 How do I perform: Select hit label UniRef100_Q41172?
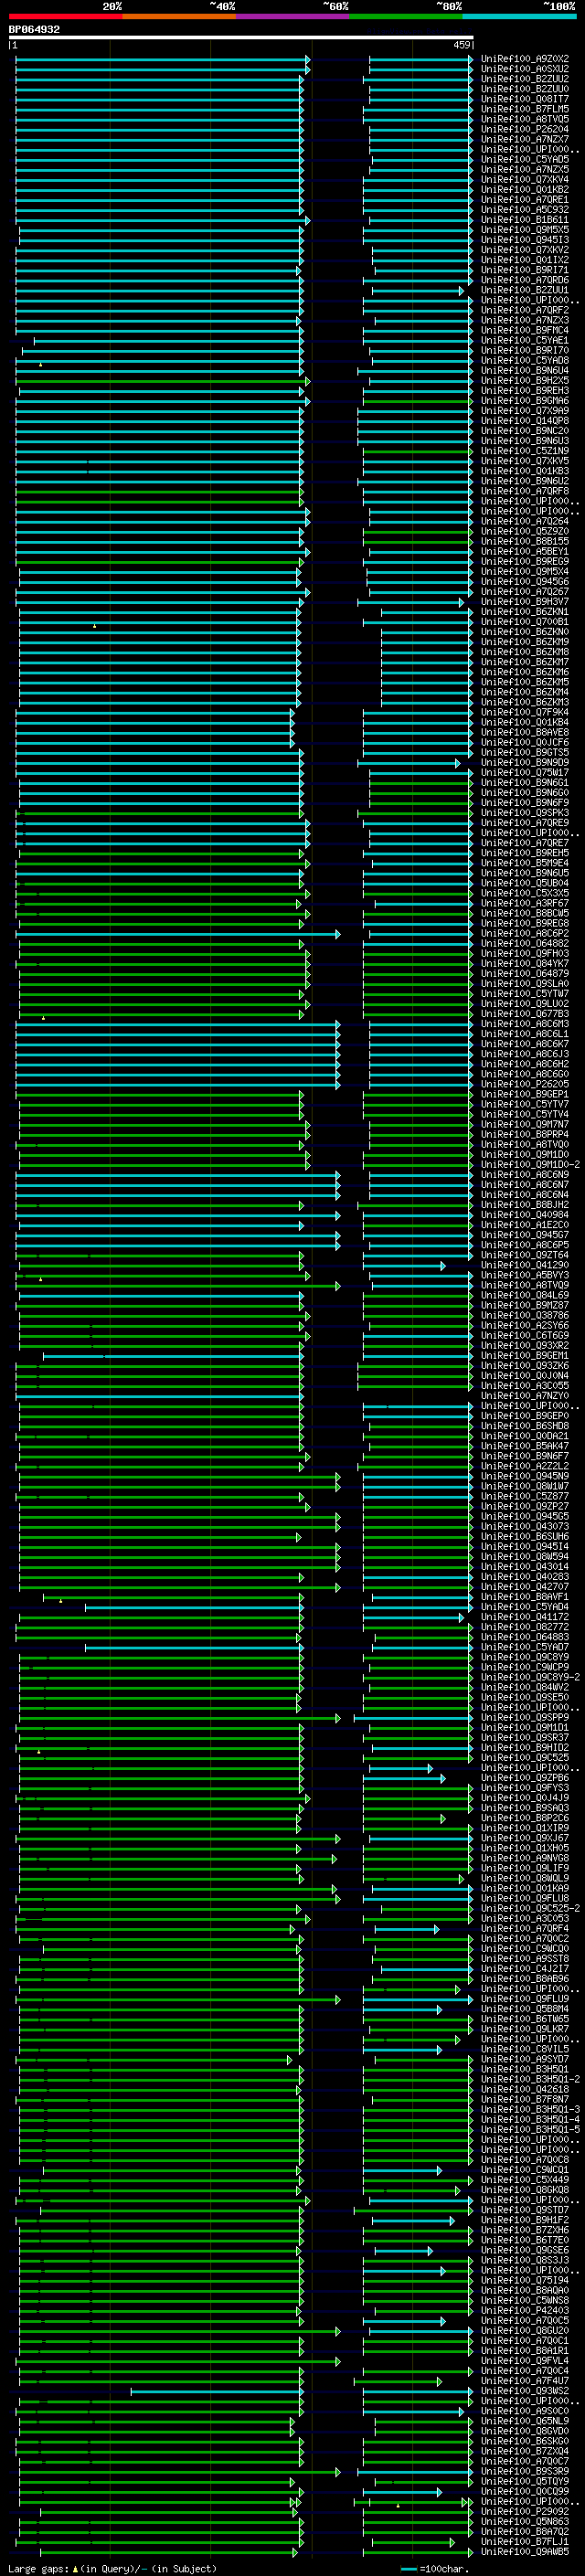point(525,1617)
